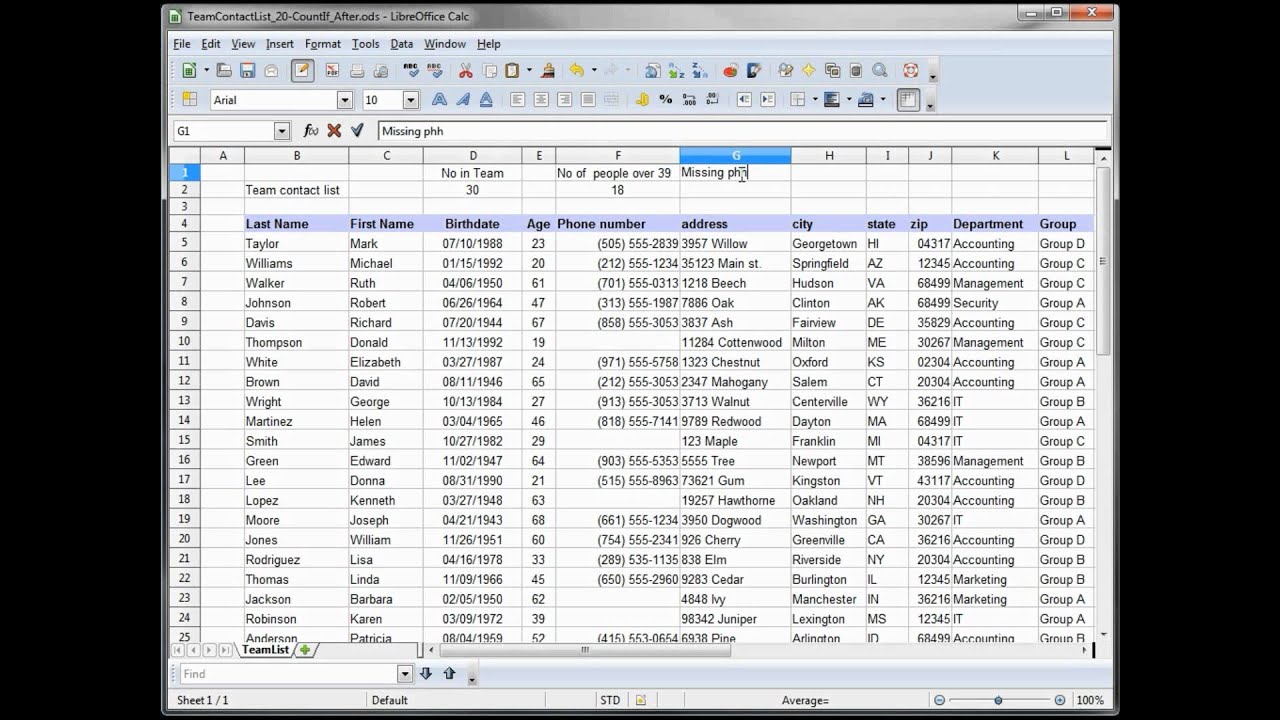Open the Gallery icon
The image size is (1280, 720).
tap(832, 71)
